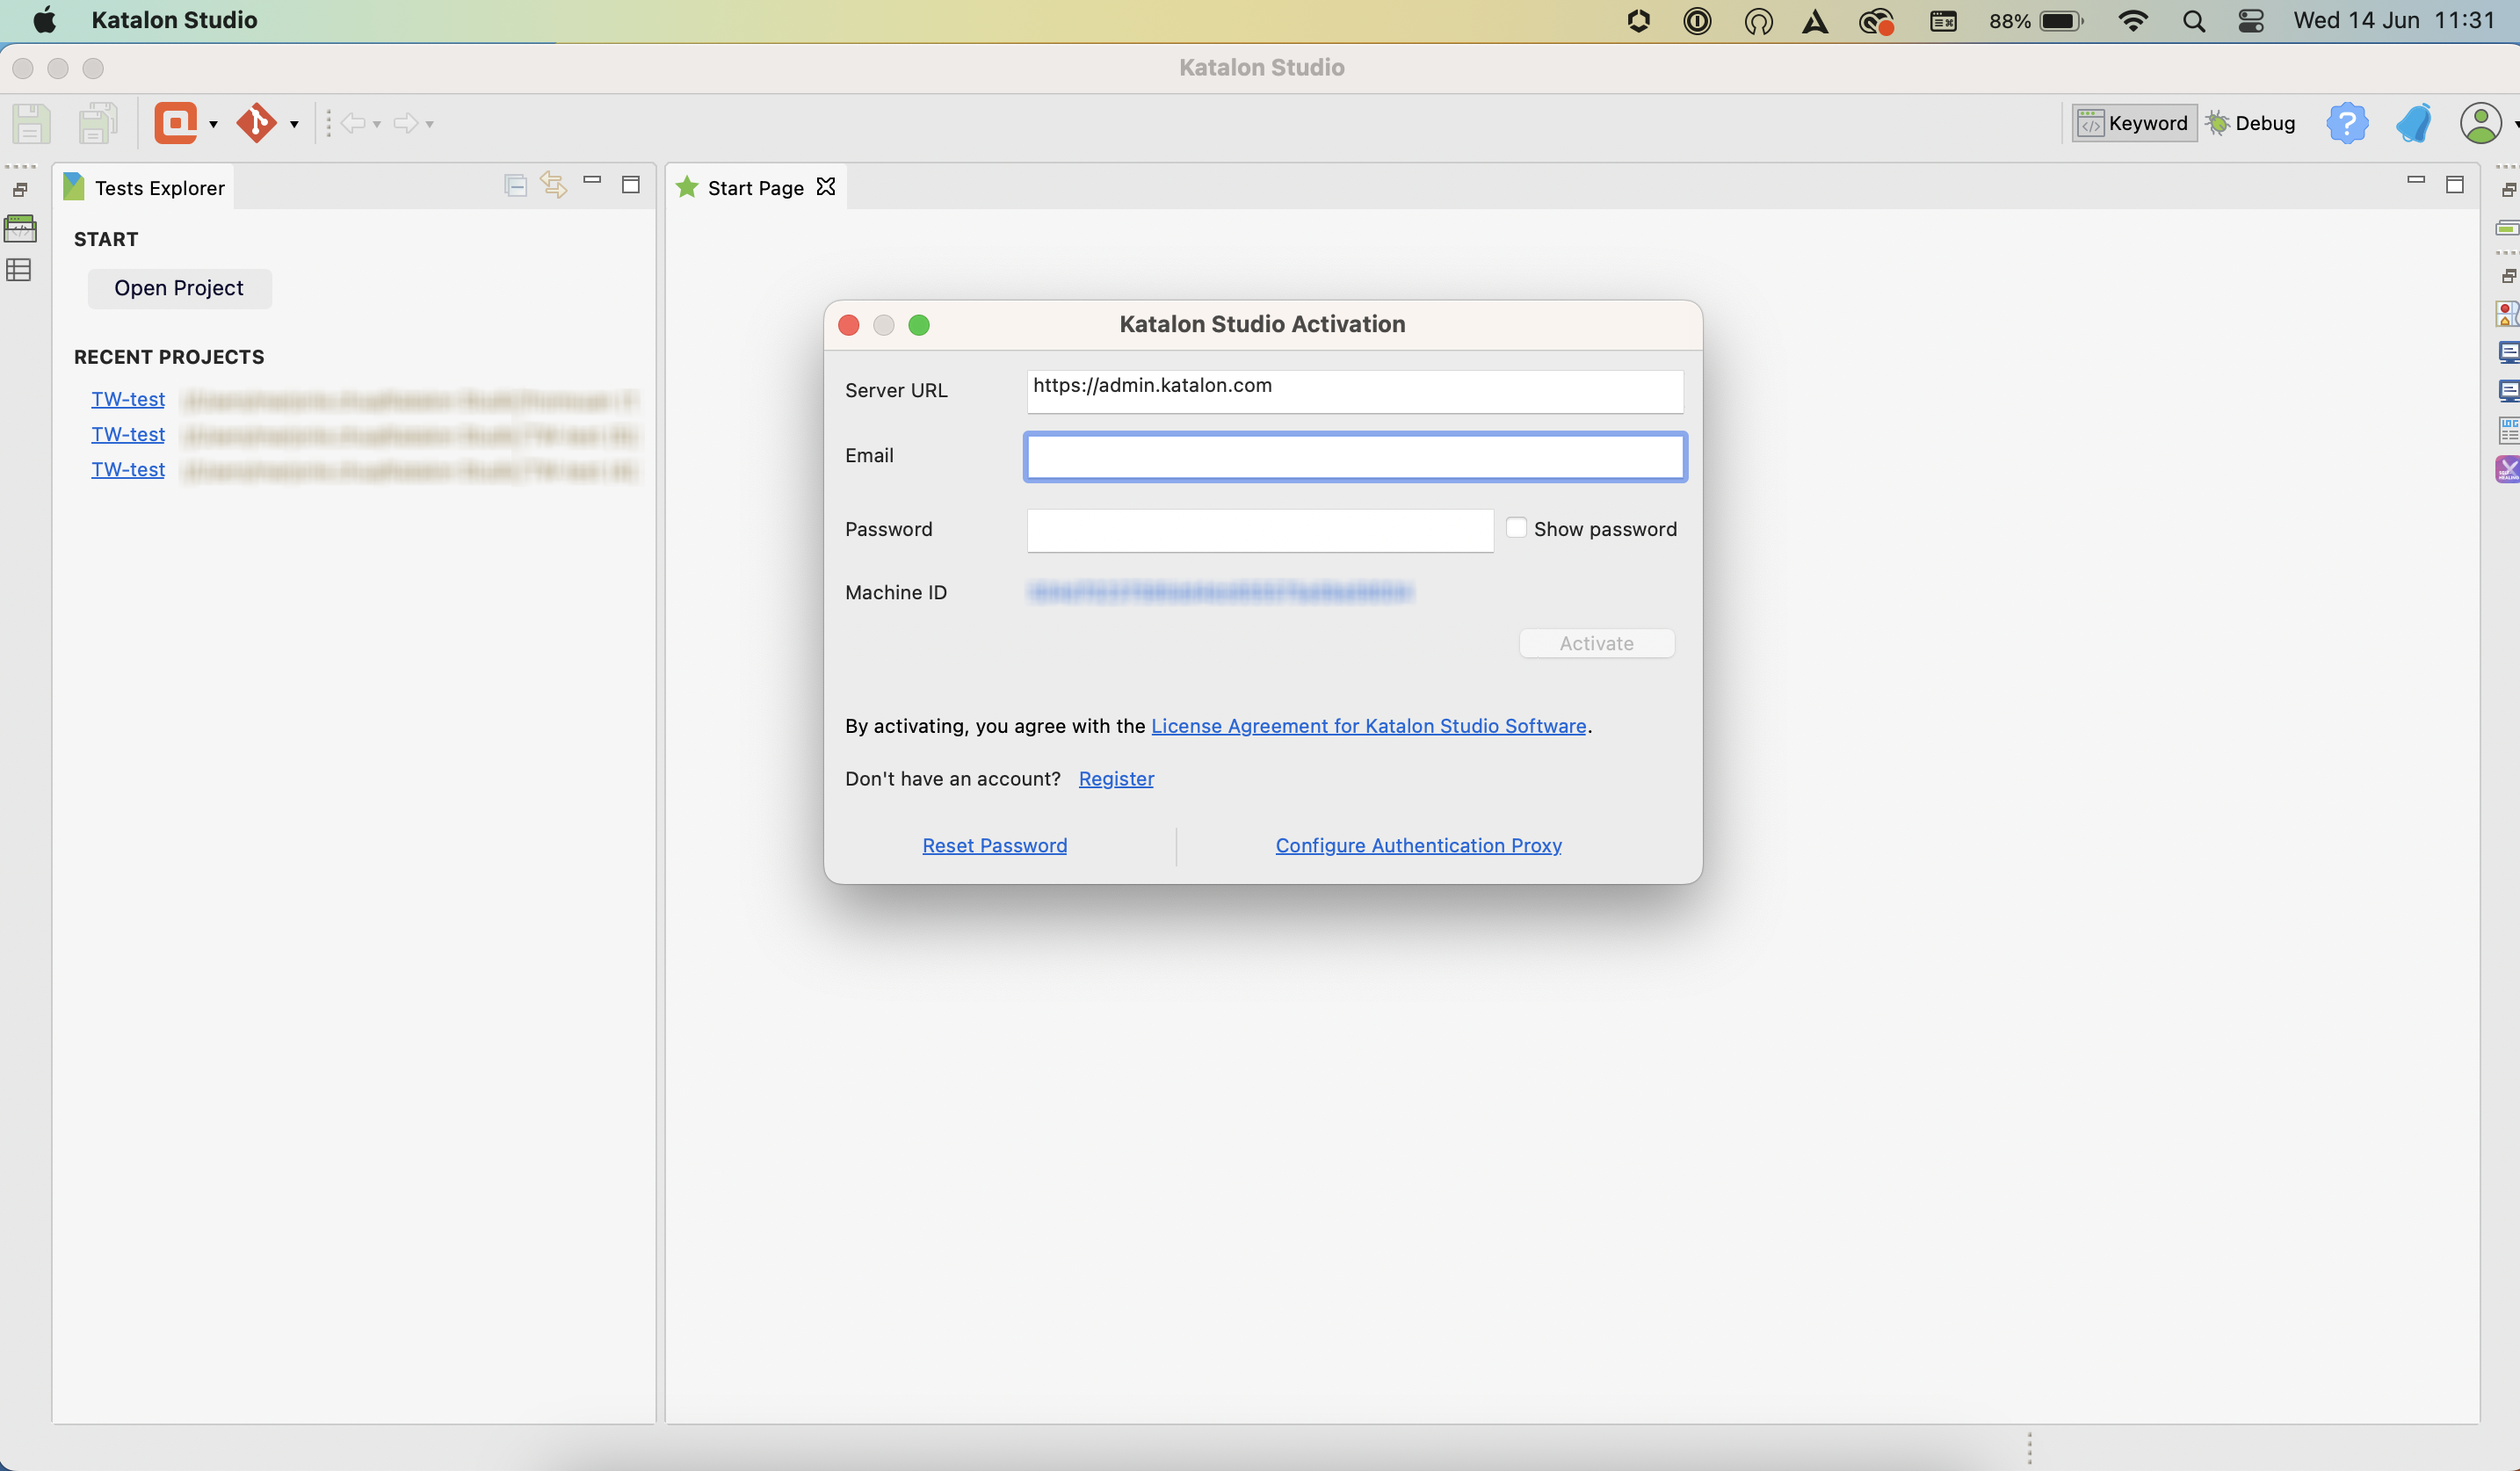Click right sidebar top restore icon

click(x=2507, y=189)
